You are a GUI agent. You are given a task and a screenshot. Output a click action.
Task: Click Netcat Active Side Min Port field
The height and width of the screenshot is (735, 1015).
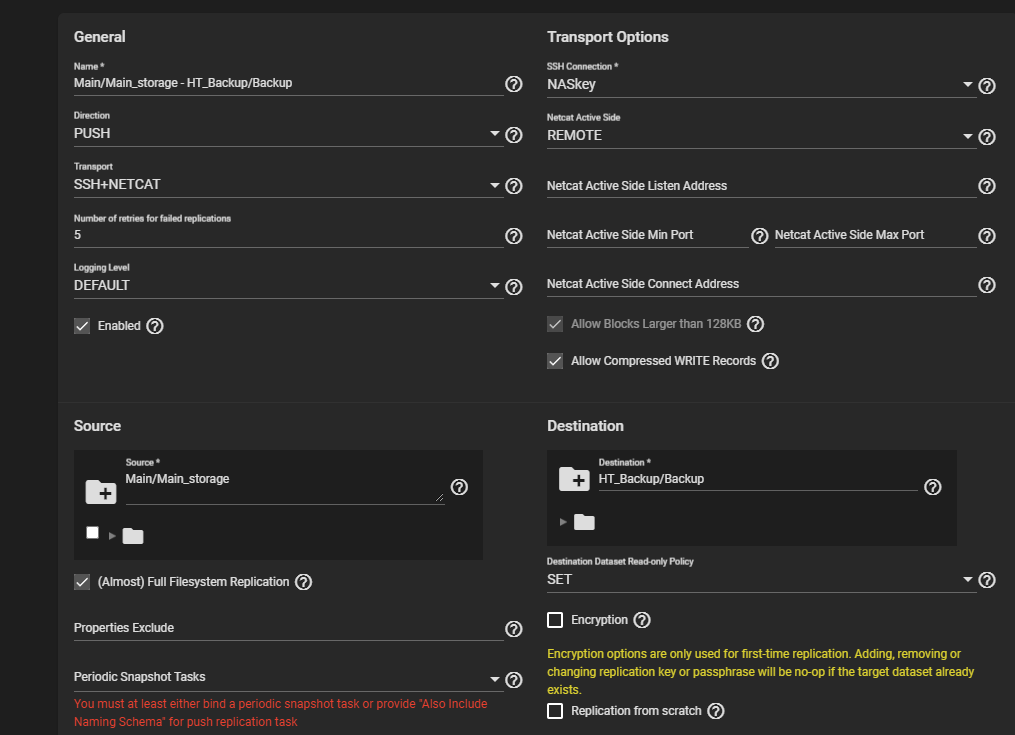point(647,235)
